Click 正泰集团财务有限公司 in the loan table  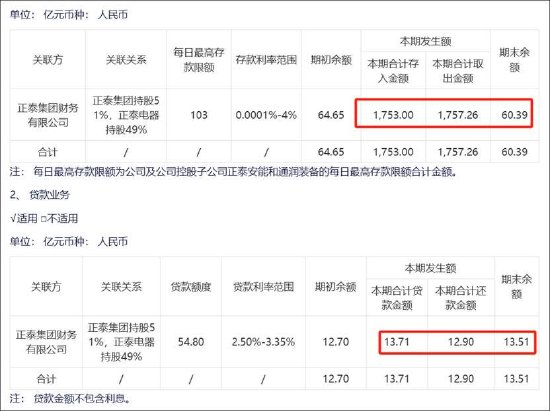(46, 342)
